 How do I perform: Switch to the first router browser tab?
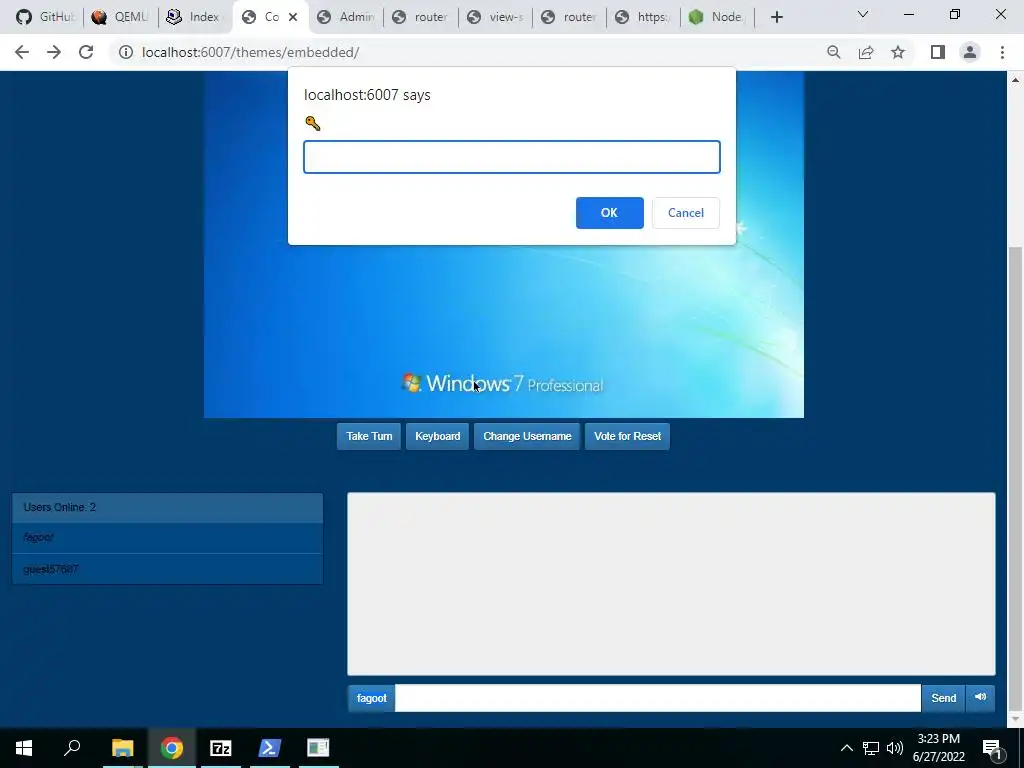420,17
